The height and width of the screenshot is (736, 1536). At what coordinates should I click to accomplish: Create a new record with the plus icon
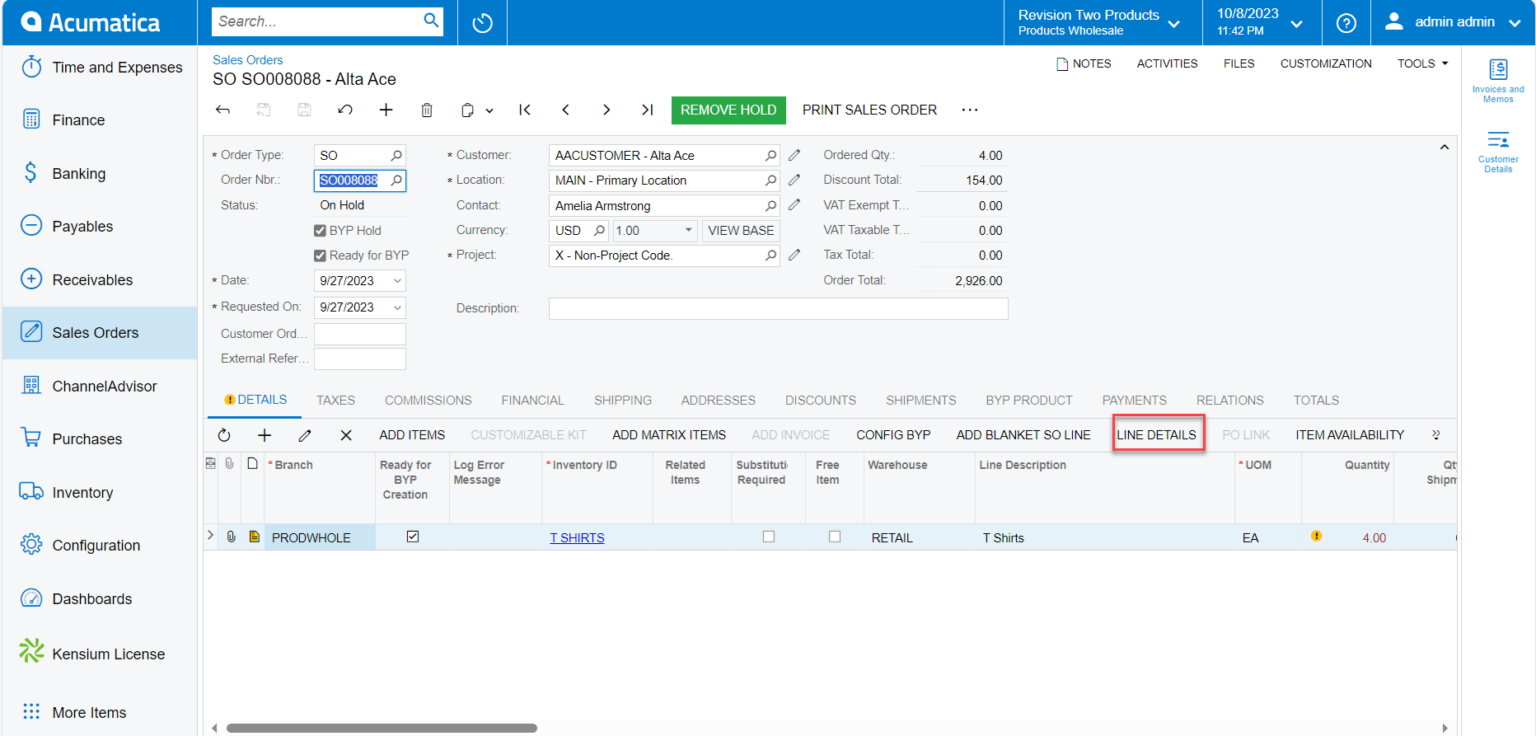tap(386, 110)
